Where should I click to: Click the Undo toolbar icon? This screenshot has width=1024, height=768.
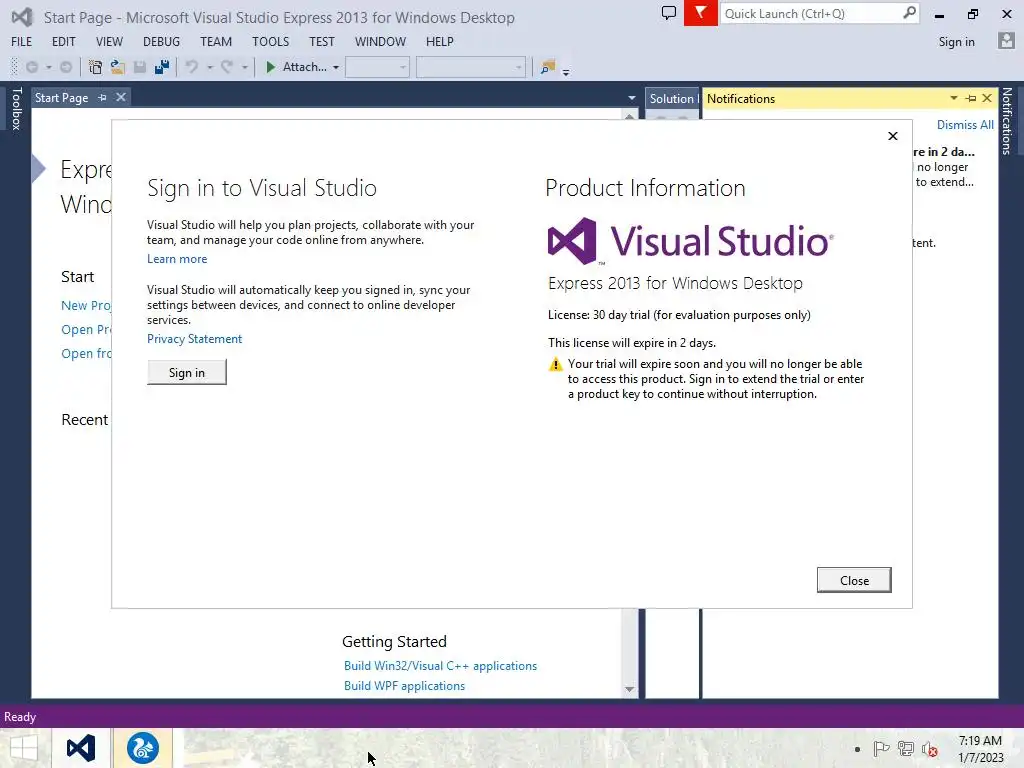(192, 67)
